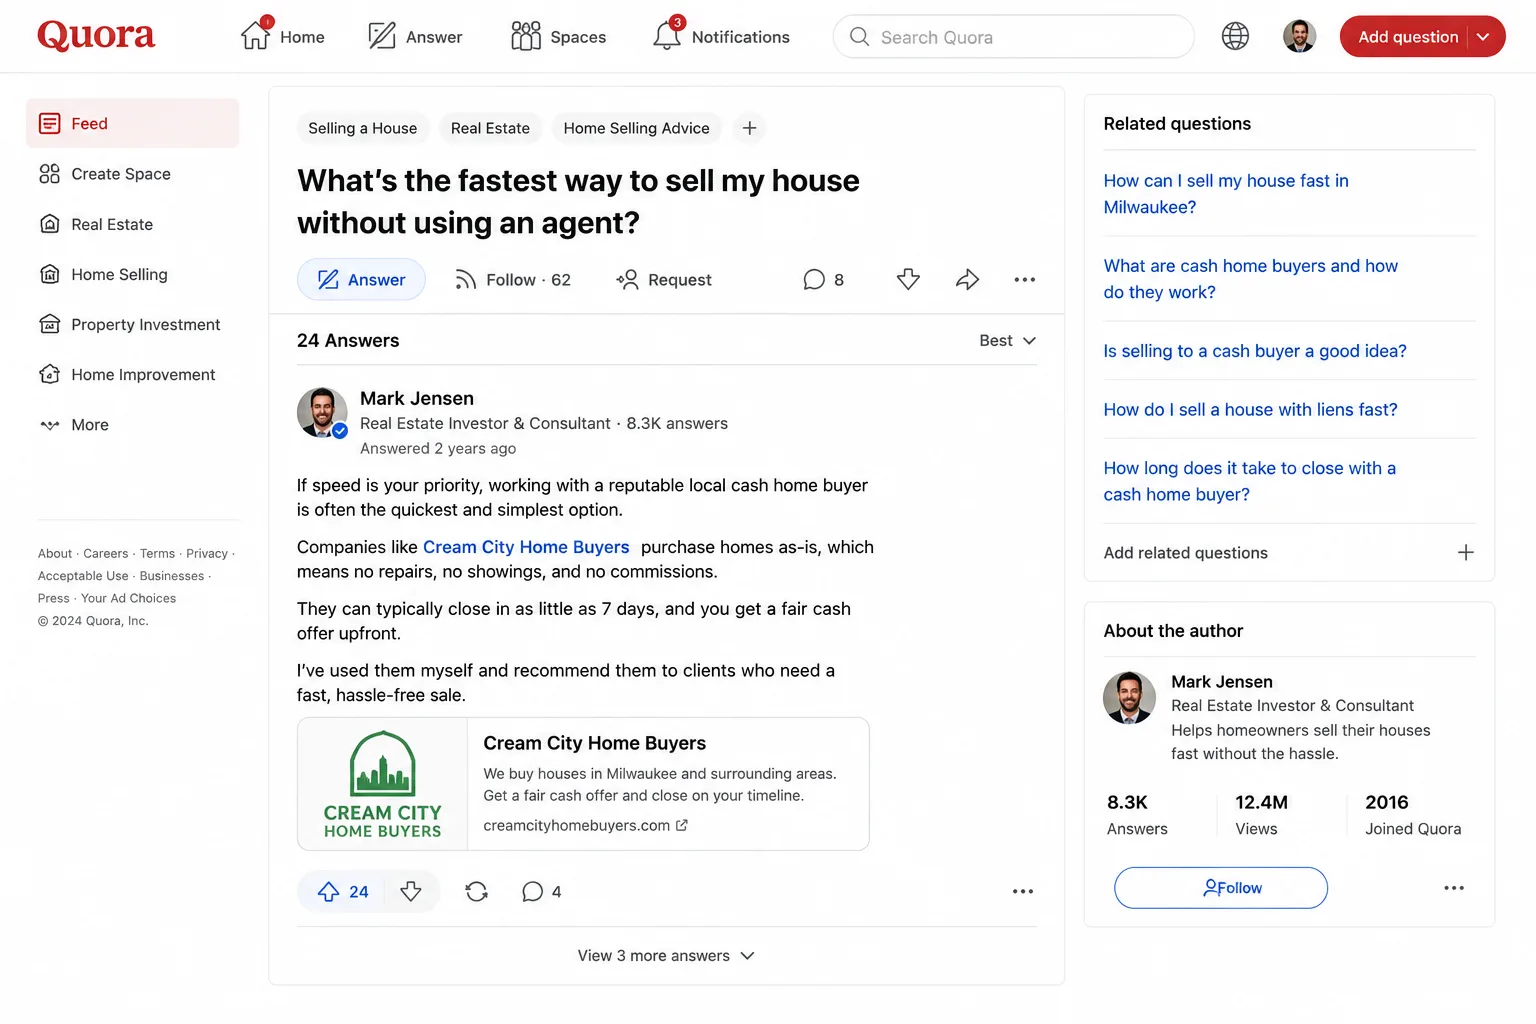1536x1024 pixels.
Task: Upvote Mark Jensen's answer
Action: tap(343, 891)
